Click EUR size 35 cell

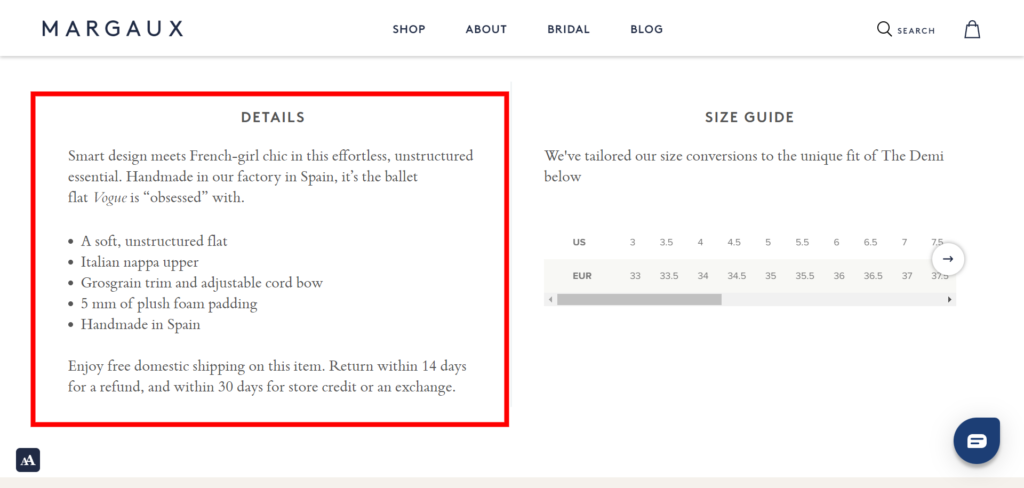(771, 276)
